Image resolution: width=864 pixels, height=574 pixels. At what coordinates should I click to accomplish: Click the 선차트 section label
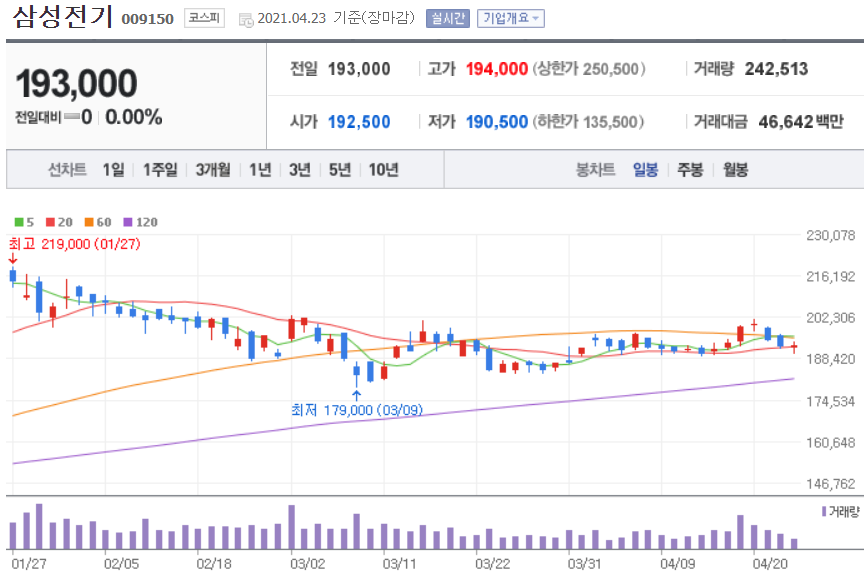click(67, 170)
